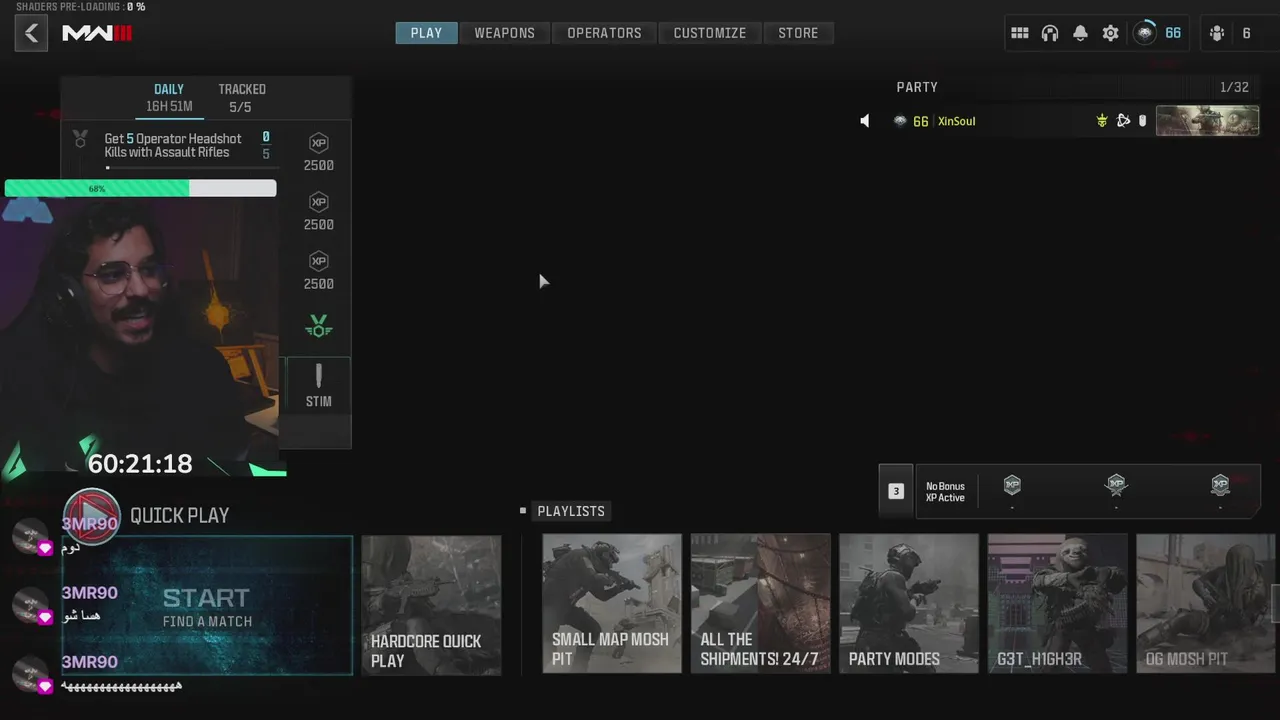Viewport: 1280px width, 720px height.
Task: Click the Operator Headshot Kills challenge text
Action: pyautogui.click(x=173, y=145)
